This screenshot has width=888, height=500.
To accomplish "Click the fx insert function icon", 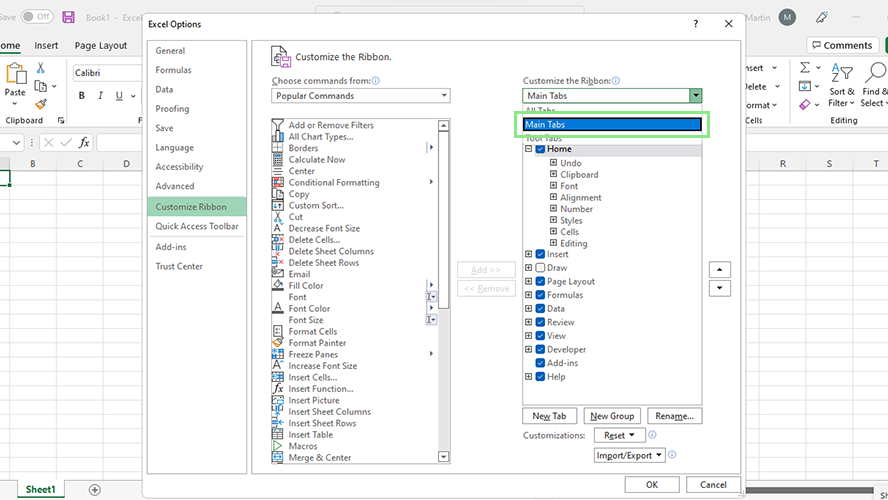I will pos(84,143).
